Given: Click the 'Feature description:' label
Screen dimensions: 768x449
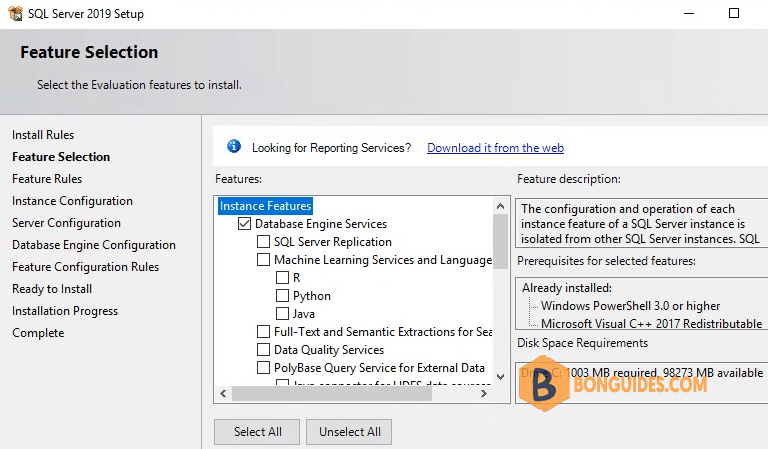Looking at the screenshot, I should [x=569, y=179].
